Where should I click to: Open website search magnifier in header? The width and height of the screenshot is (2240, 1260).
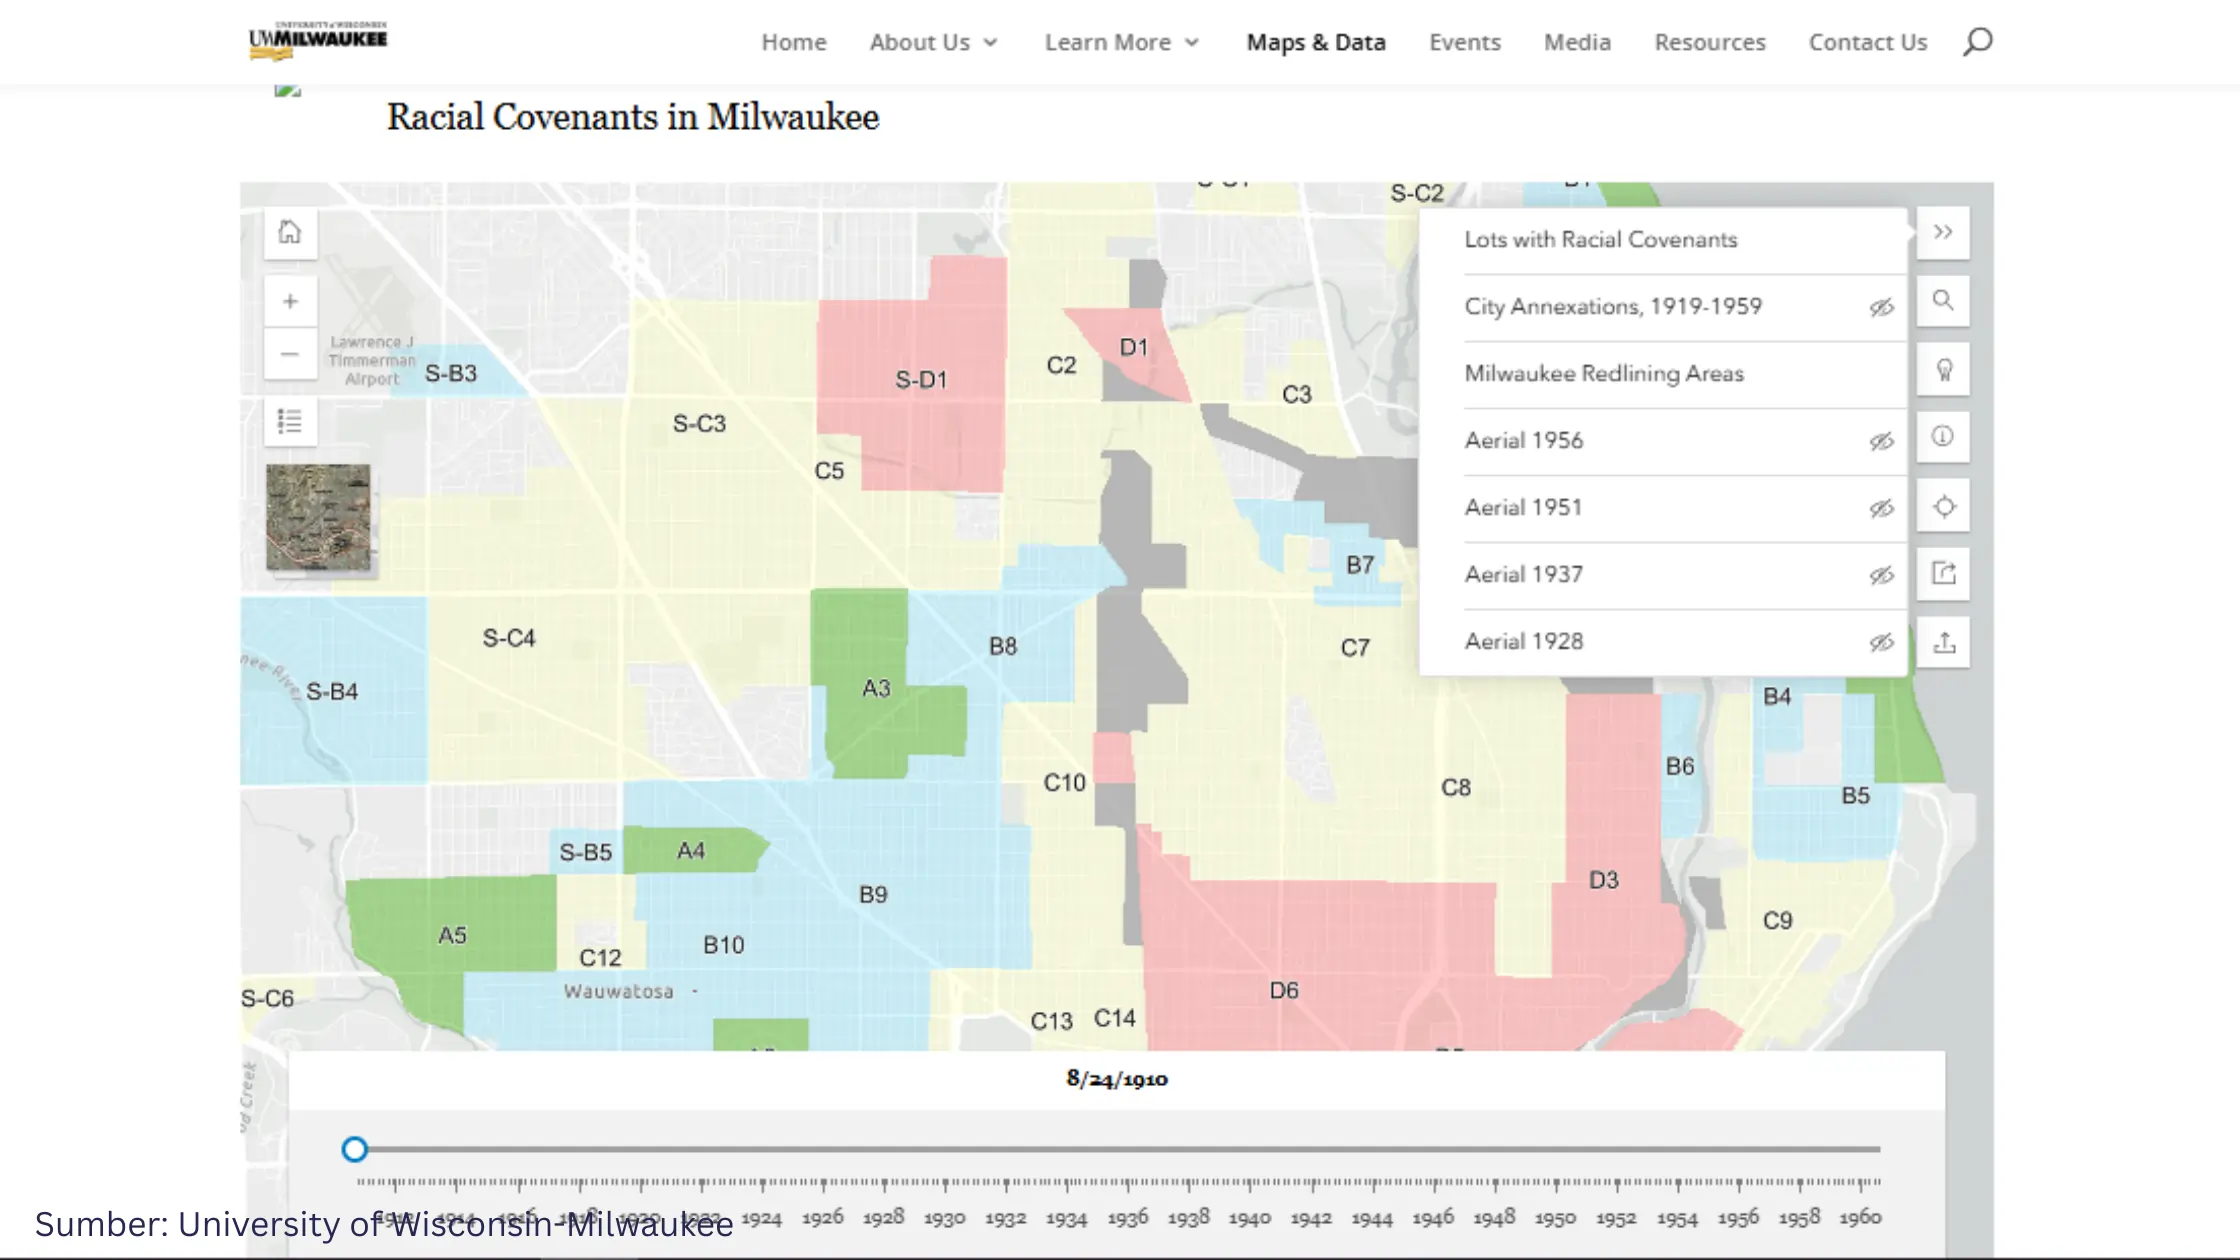click(1977, 42)
